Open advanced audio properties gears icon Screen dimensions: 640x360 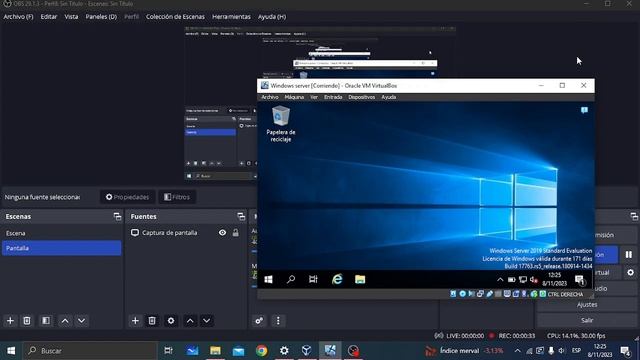pyautogui.click(x=259, y=321)
